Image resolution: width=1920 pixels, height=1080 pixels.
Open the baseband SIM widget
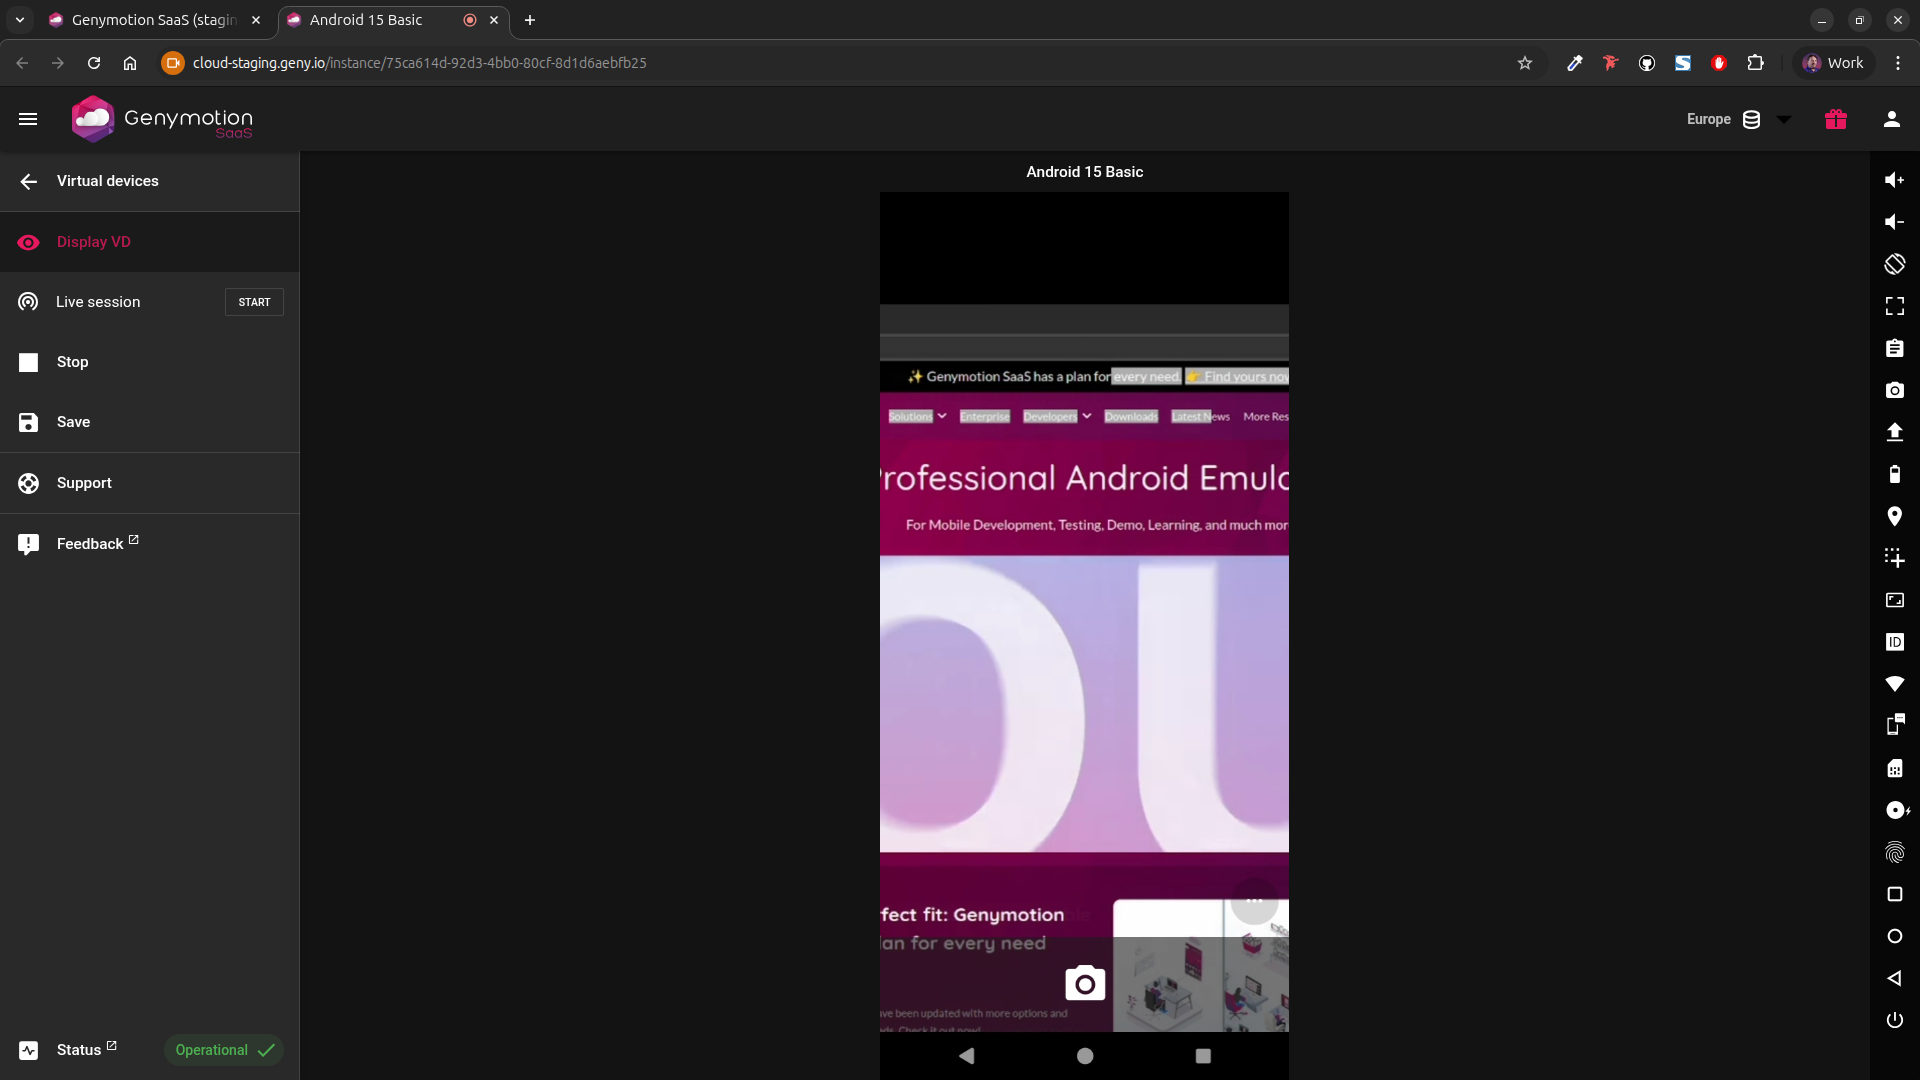(x=1894, y=768)
